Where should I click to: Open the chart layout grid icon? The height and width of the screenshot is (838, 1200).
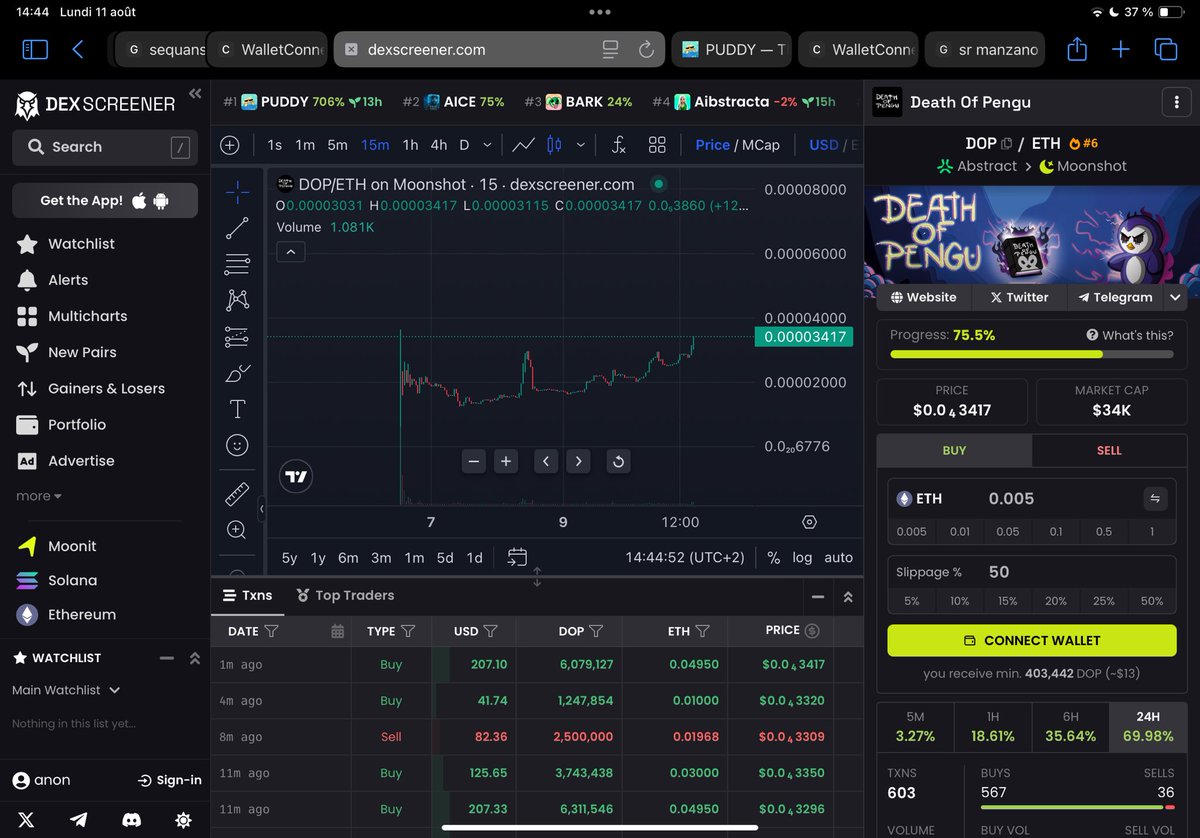(657, 145)
